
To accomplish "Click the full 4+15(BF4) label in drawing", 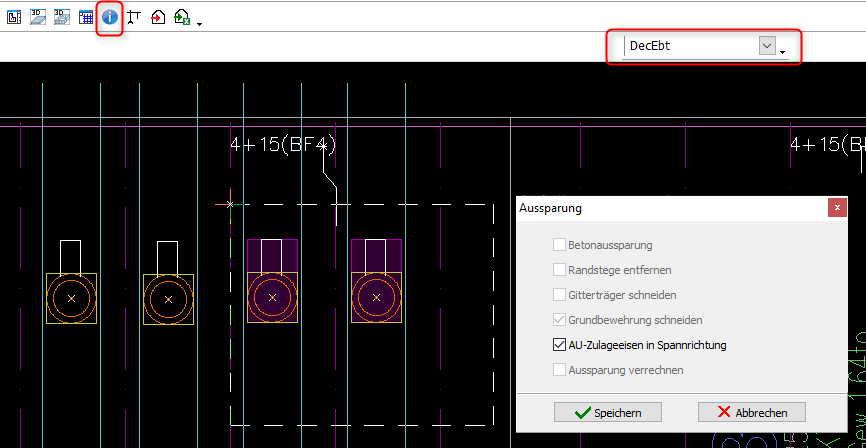I will click(x=283, y=145).
